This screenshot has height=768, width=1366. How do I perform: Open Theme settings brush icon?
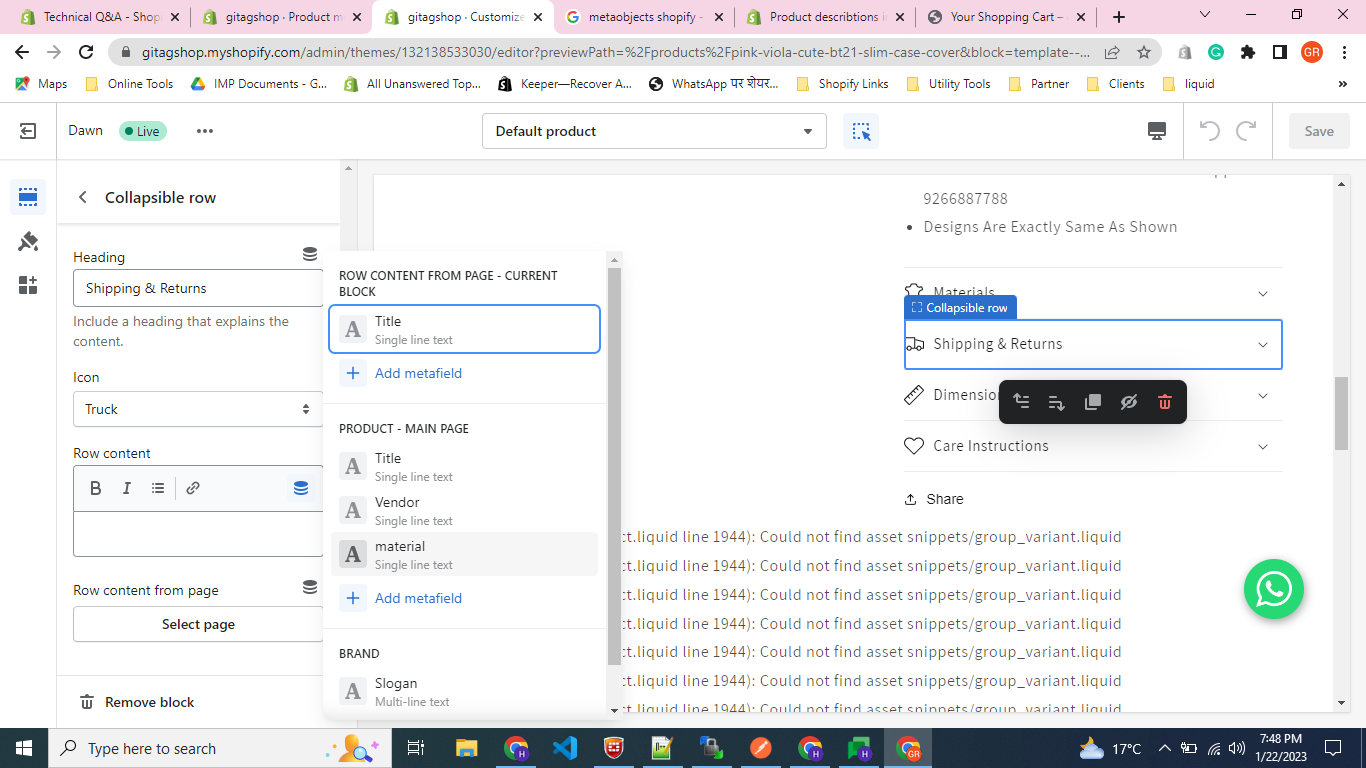point(28,241)
